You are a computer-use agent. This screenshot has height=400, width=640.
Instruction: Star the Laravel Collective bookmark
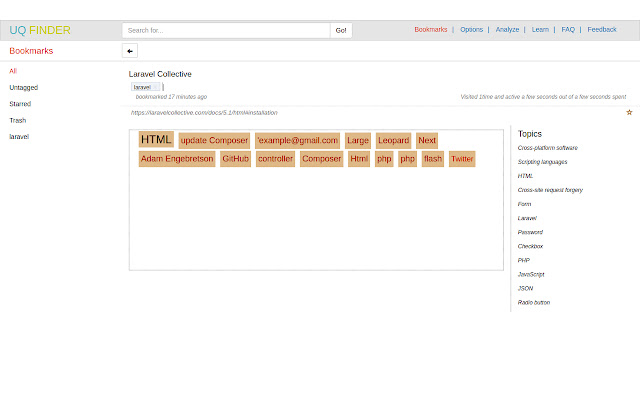coord(629,112)
